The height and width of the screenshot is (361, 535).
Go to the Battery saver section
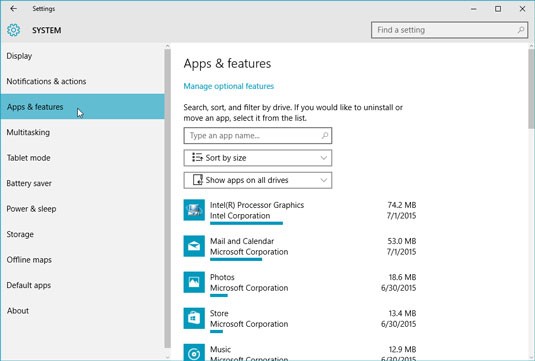[29, 183]
